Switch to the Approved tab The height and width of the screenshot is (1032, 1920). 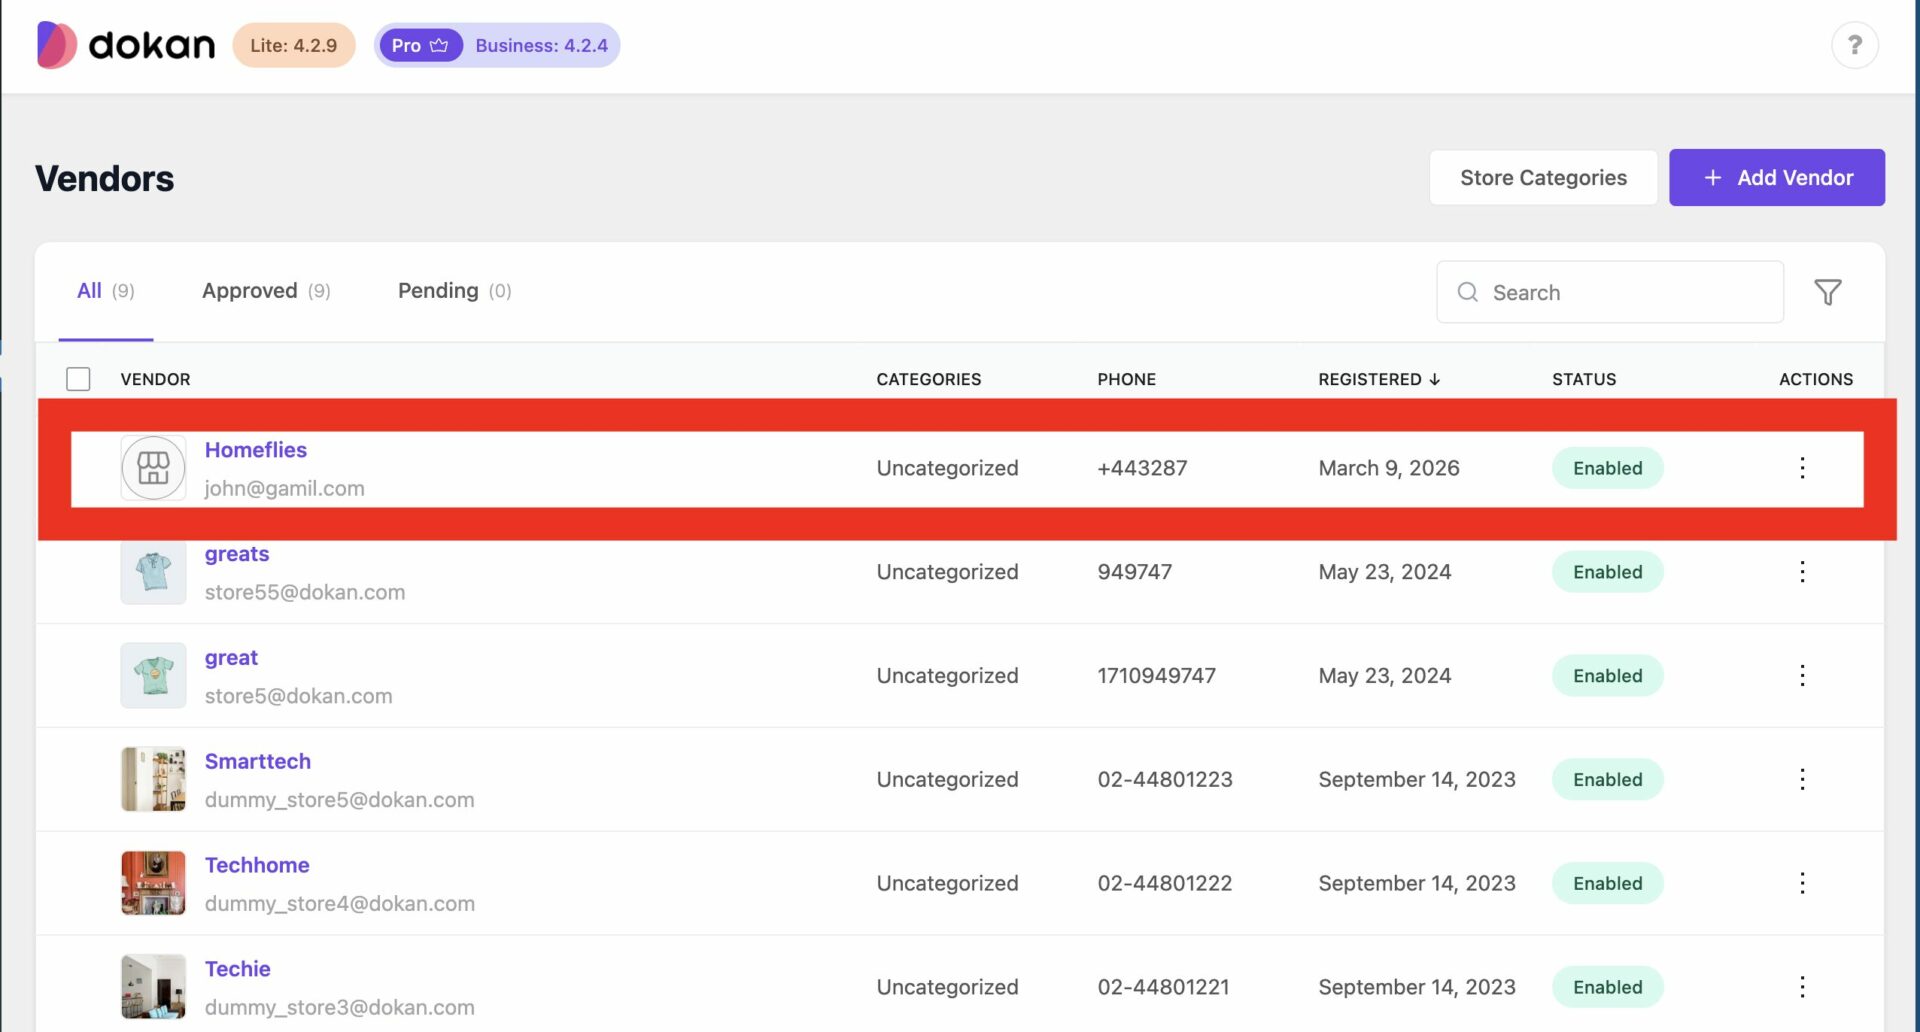tap(250, 290)
